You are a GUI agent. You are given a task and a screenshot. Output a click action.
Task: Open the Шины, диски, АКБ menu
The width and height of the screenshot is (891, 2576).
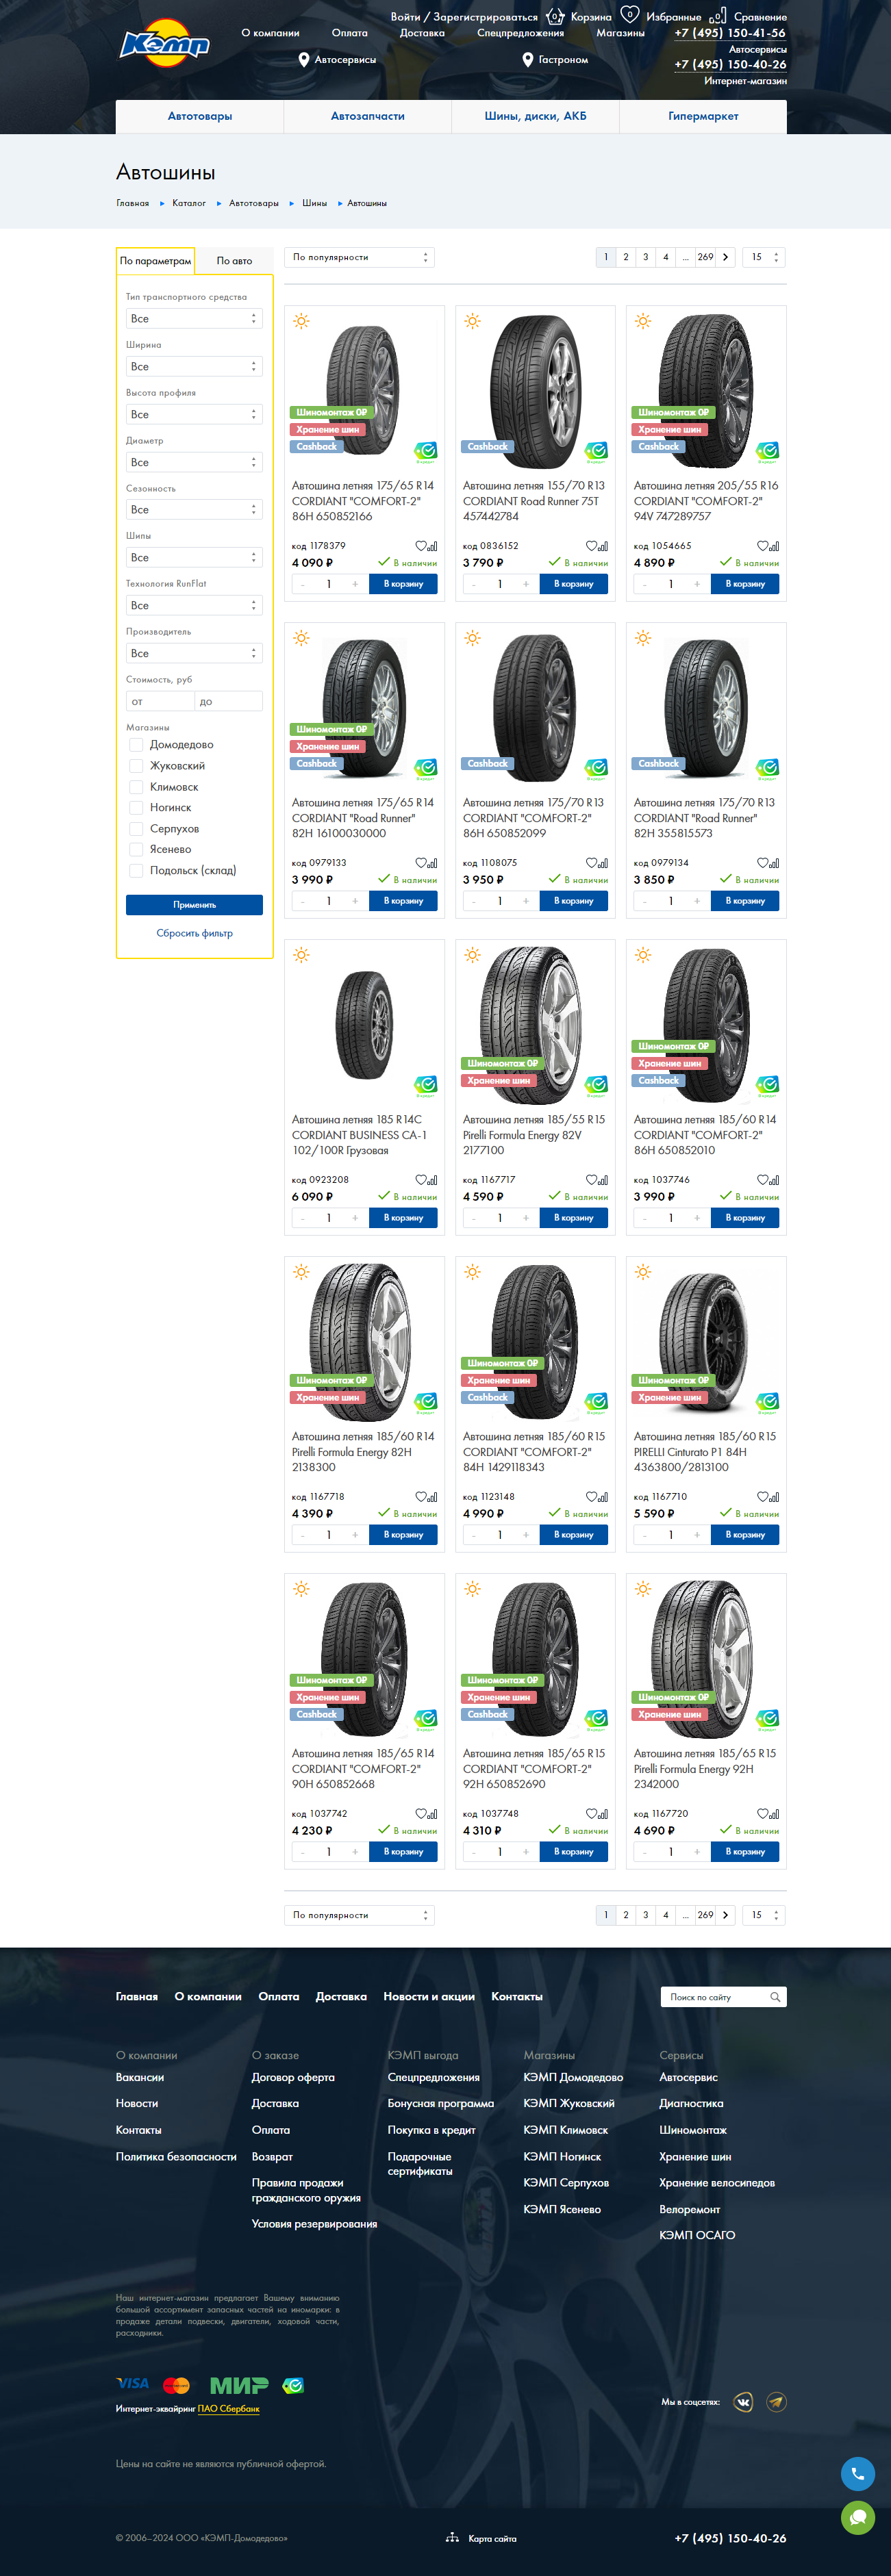coord(535,117)
